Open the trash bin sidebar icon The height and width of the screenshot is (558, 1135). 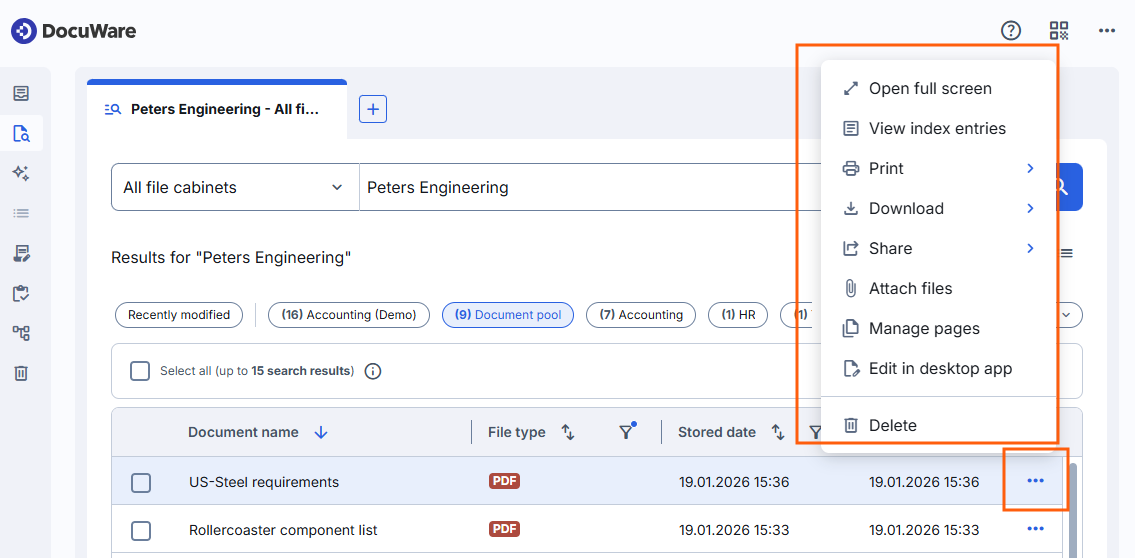click(21, 373)
